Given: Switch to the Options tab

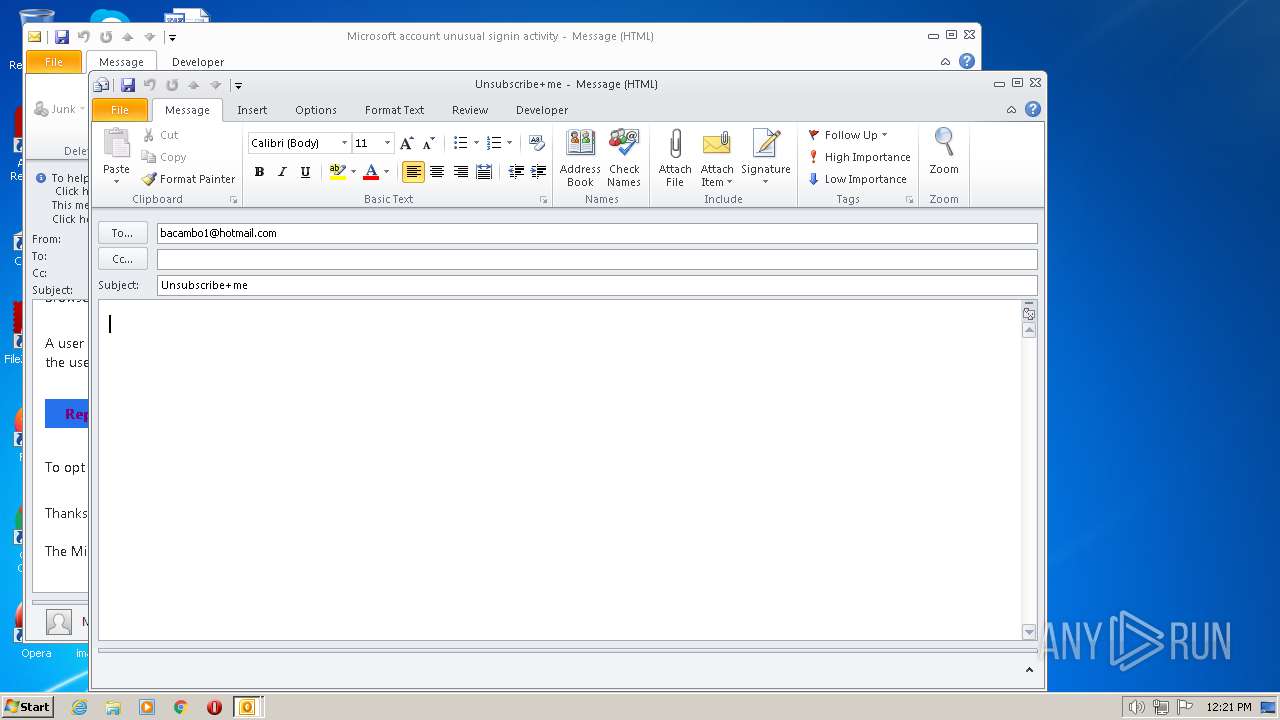Looking at the screenshot, I should [x=316, y=110].
